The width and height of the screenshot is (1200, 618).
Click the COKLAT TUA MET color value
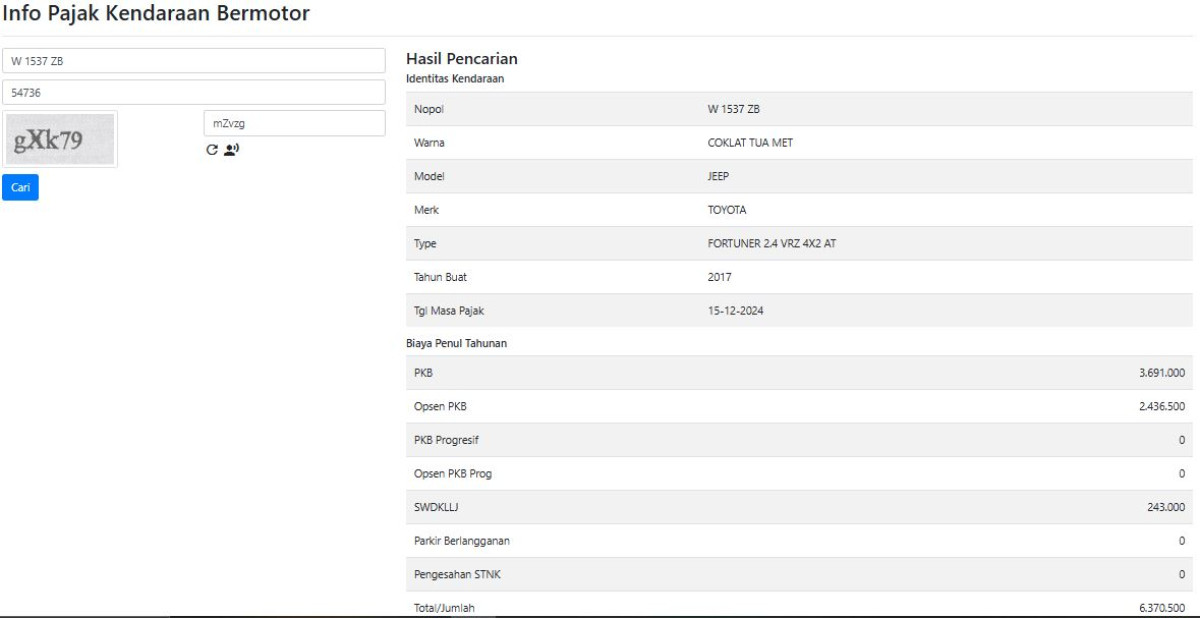(x=750, y=143)
